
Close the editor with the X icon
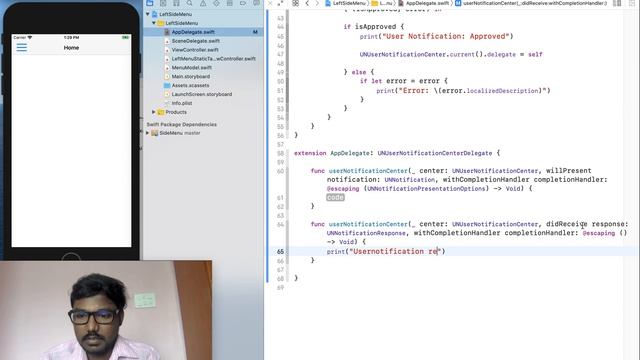270,3
